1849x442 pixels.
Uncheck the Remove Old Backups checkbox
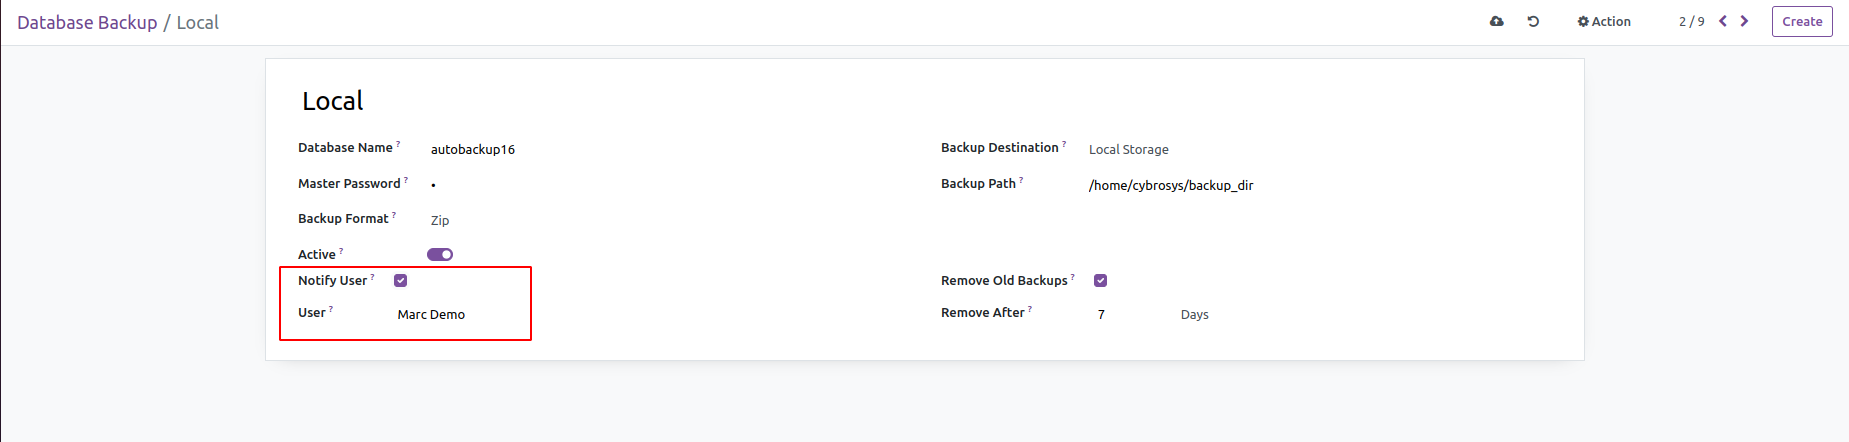coord(1100,281)
